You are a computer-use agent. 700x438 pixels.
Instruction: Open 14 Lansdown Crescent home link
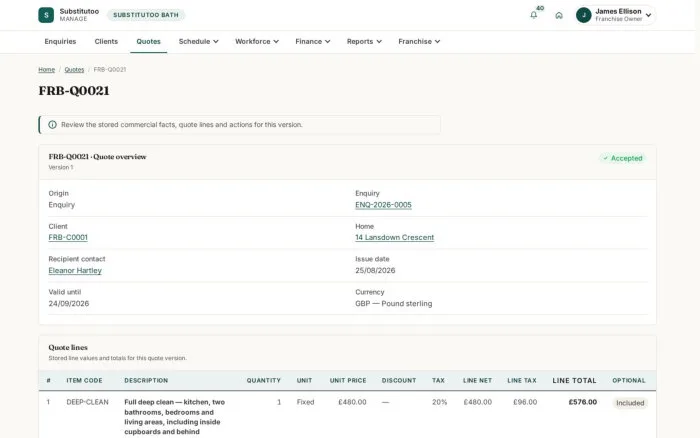pos(395,238)
